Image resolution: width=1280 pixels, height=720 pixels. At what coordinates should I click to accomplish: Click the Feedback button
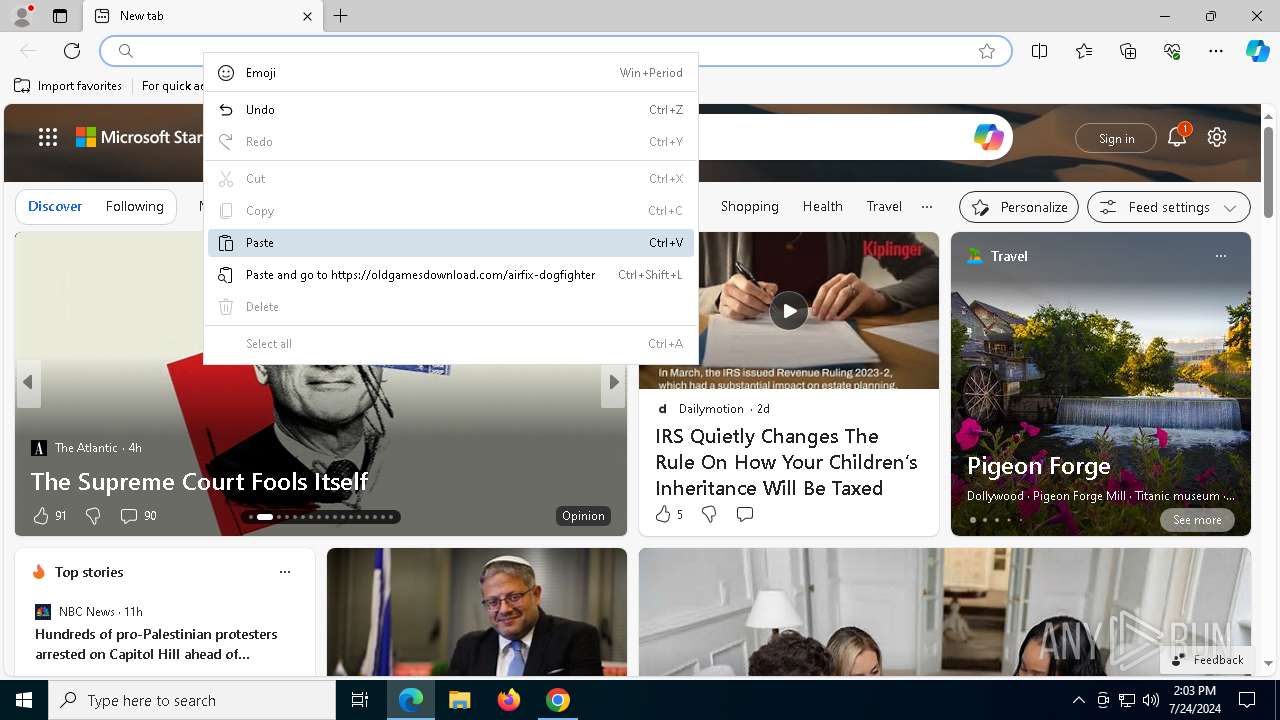1207,660
